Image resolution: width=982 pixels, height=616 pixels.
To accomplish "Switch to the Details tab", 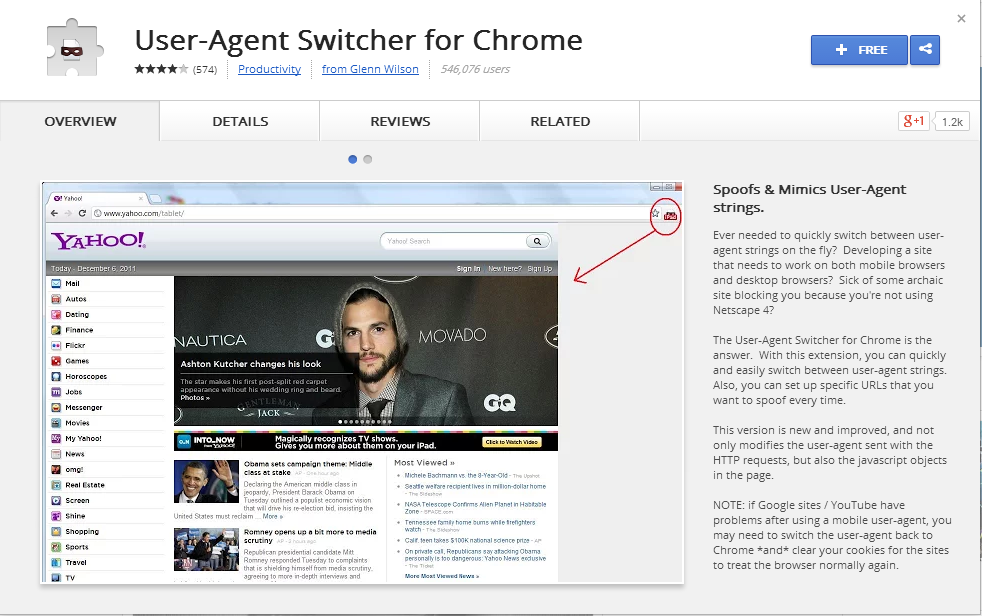I will (240, 121).
